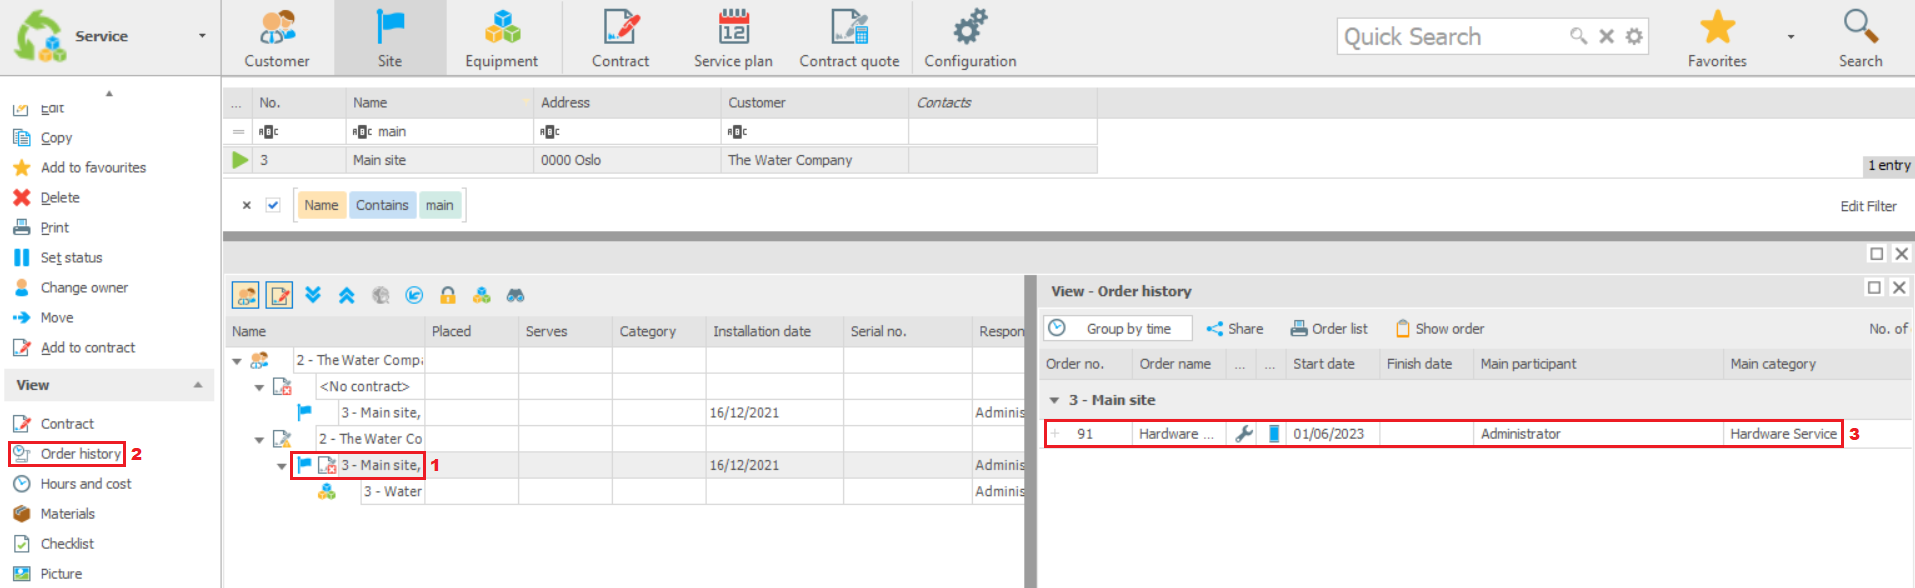1915x588 pixels.
Task: Uncheck the Name Contains main filter checkbox
Action: point(273,205)
